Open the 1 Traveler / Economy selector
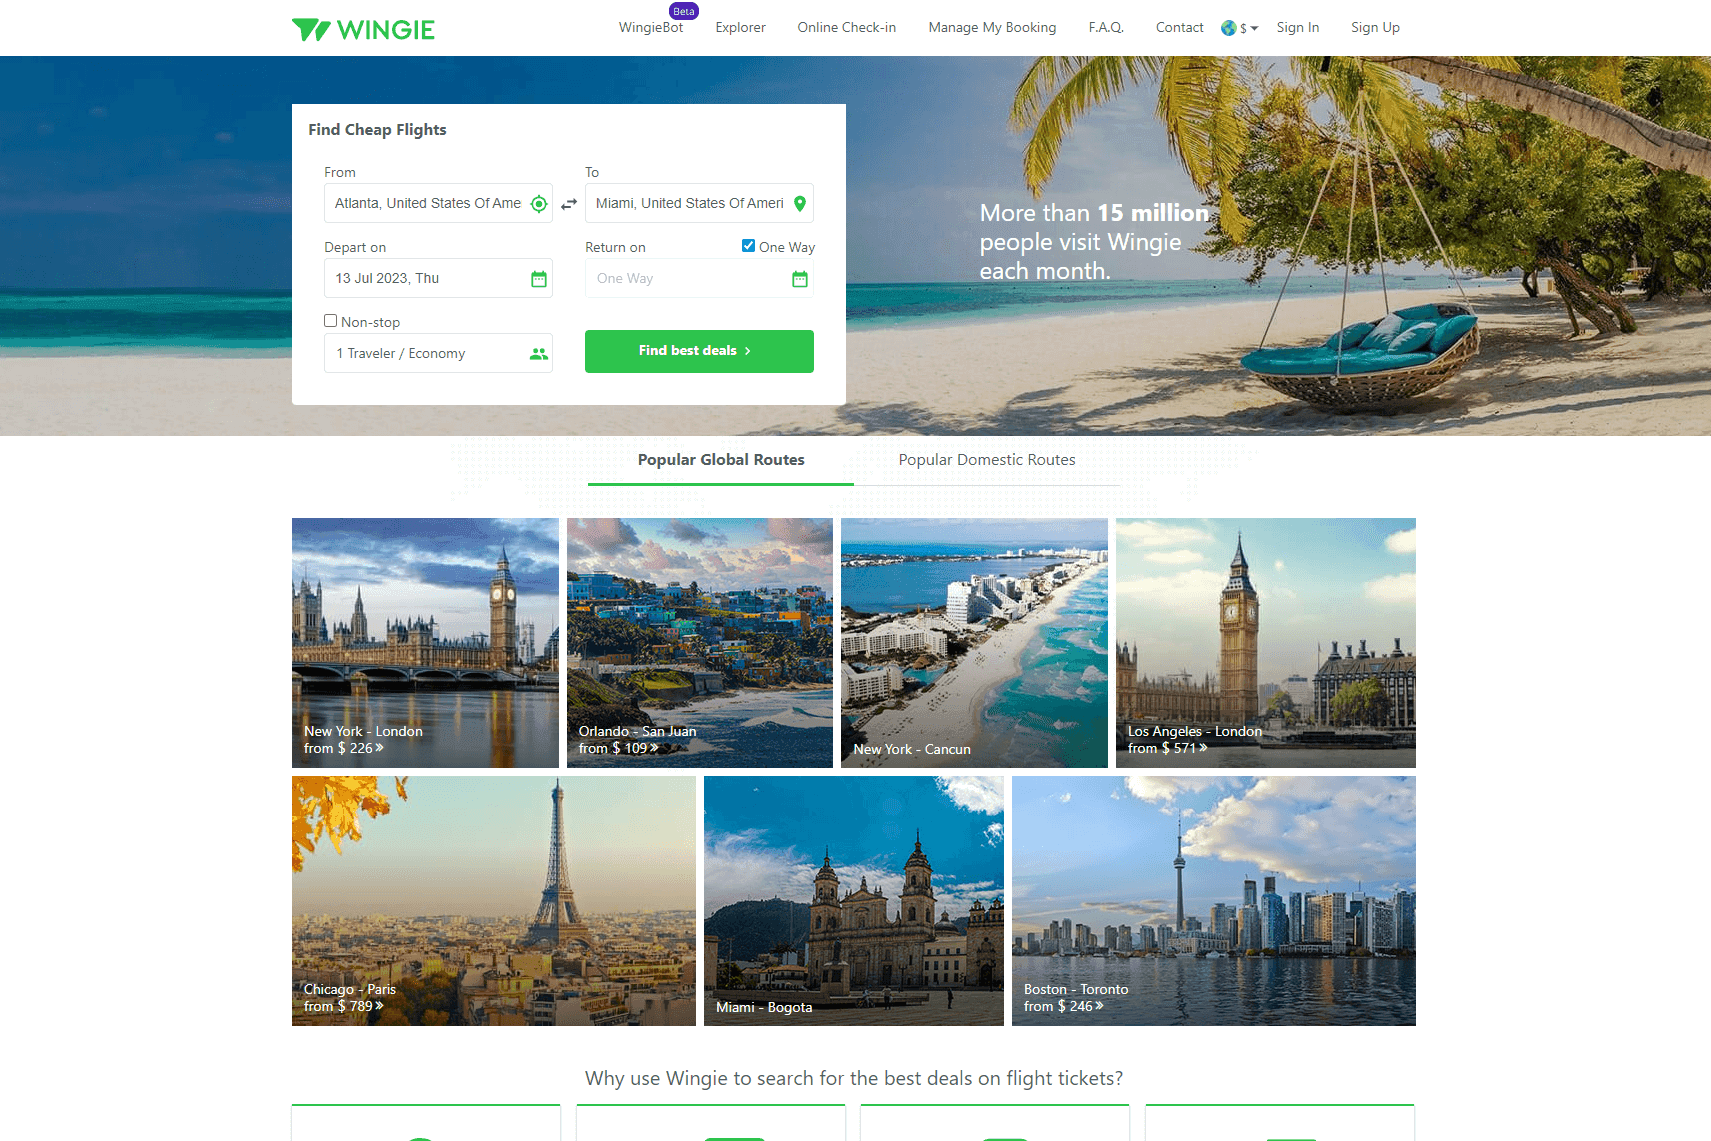 click(x=438, y=353)
